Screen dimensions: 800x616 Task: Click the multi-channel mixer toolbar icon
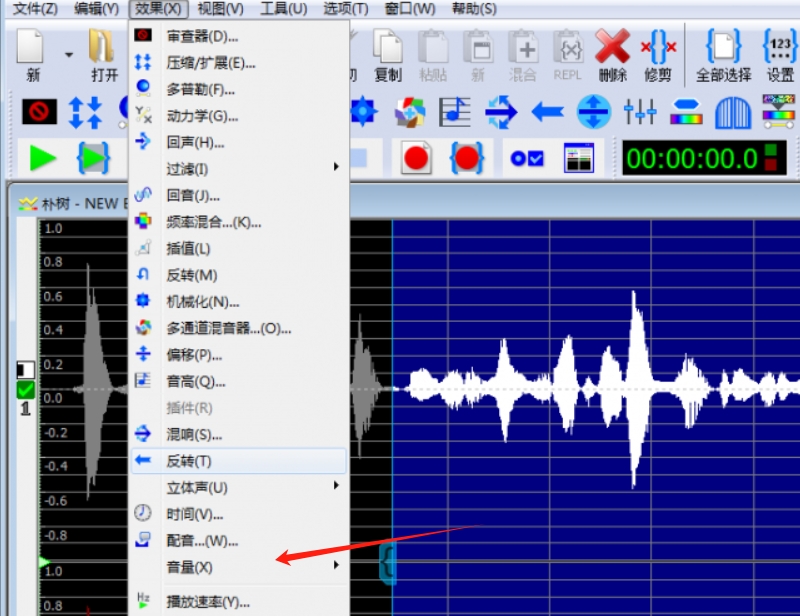point(410,112)
